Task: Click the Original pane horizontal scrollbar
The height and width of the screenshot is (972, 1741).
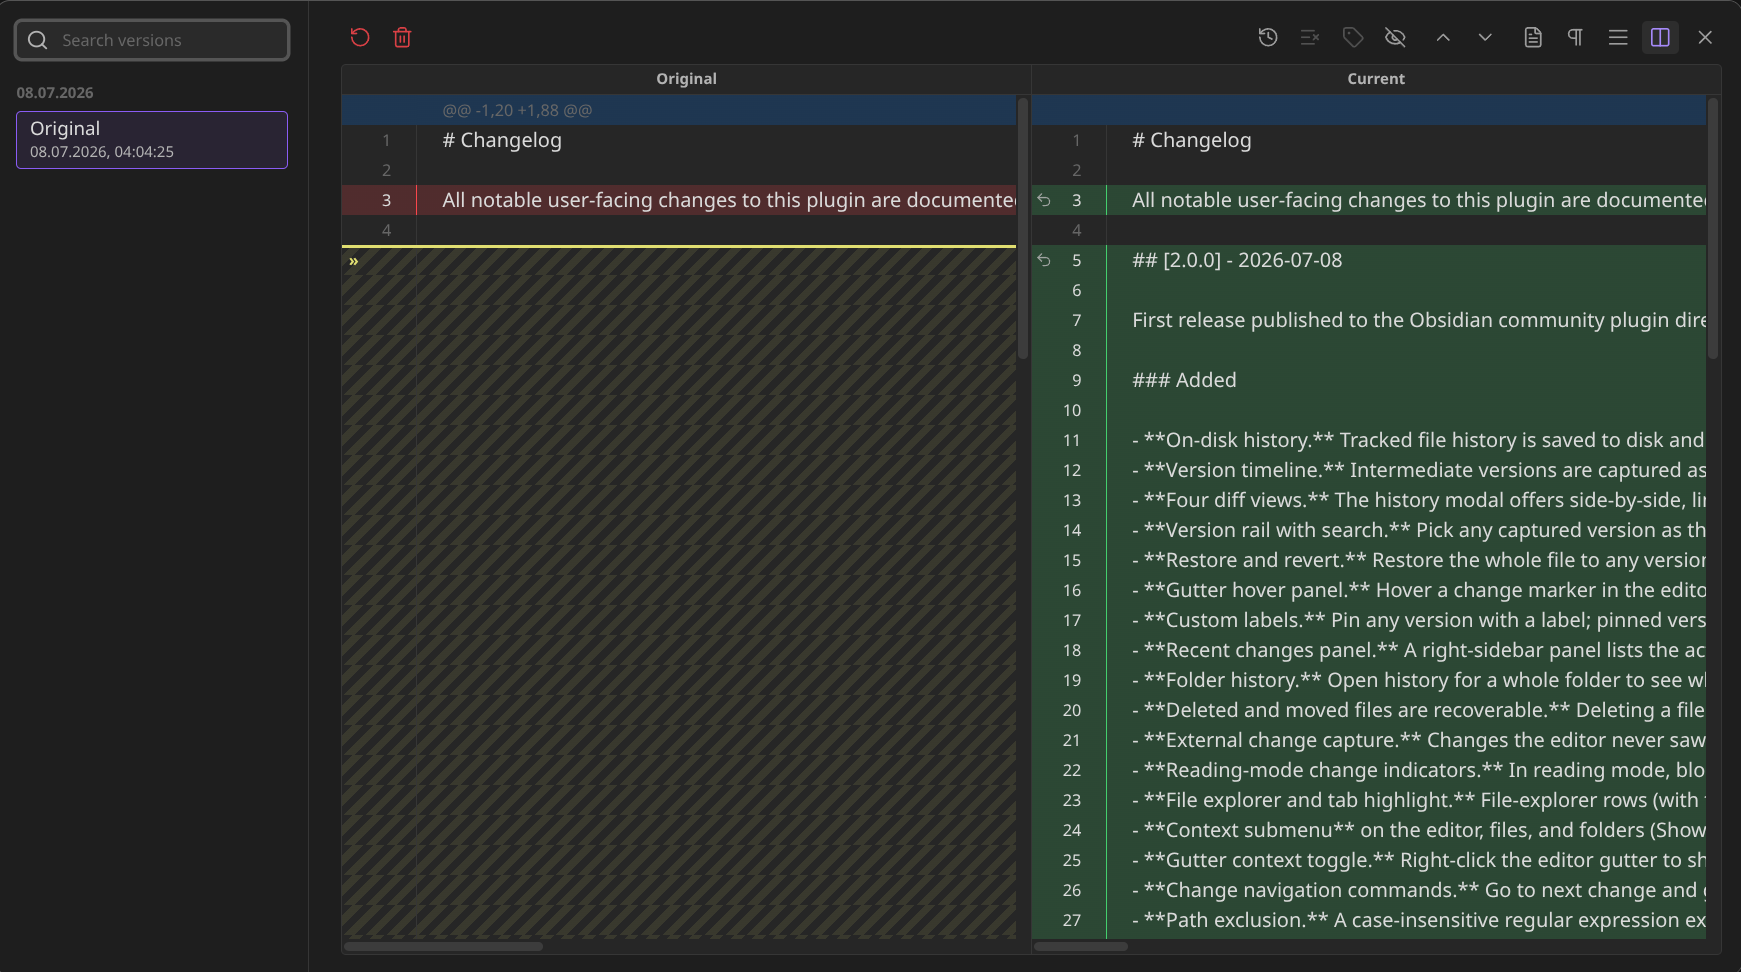Action: pos(444,946)
